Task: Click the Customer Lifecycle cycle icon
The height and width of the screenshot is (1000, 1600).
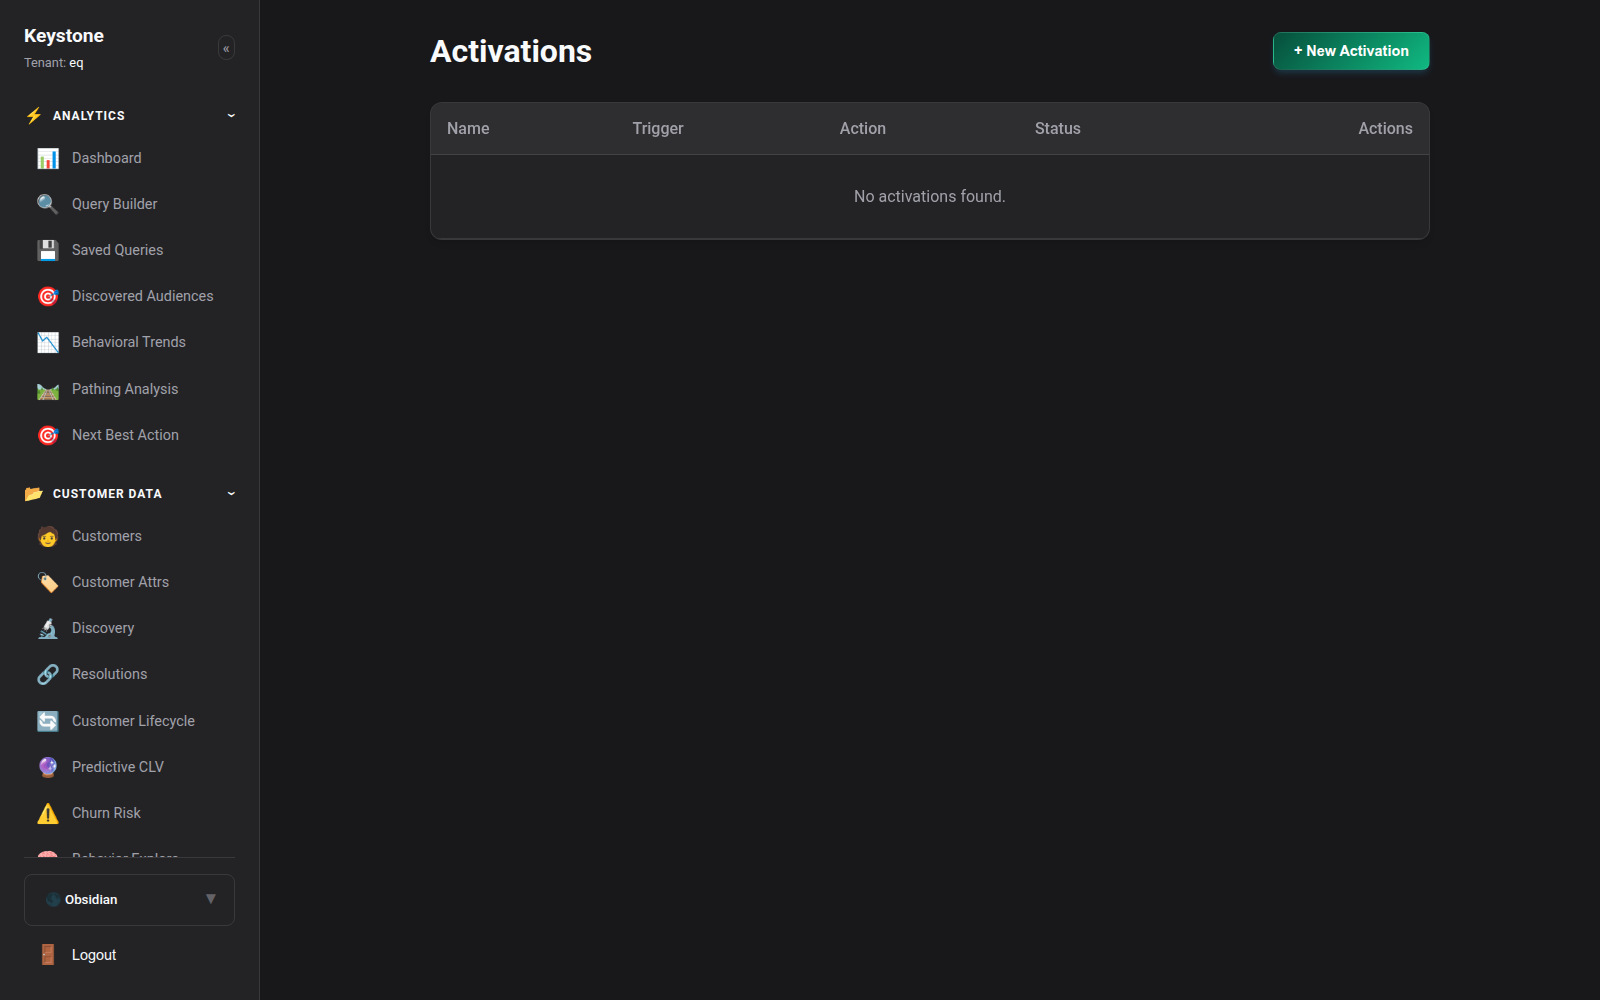Action: (x=48, y=721)
